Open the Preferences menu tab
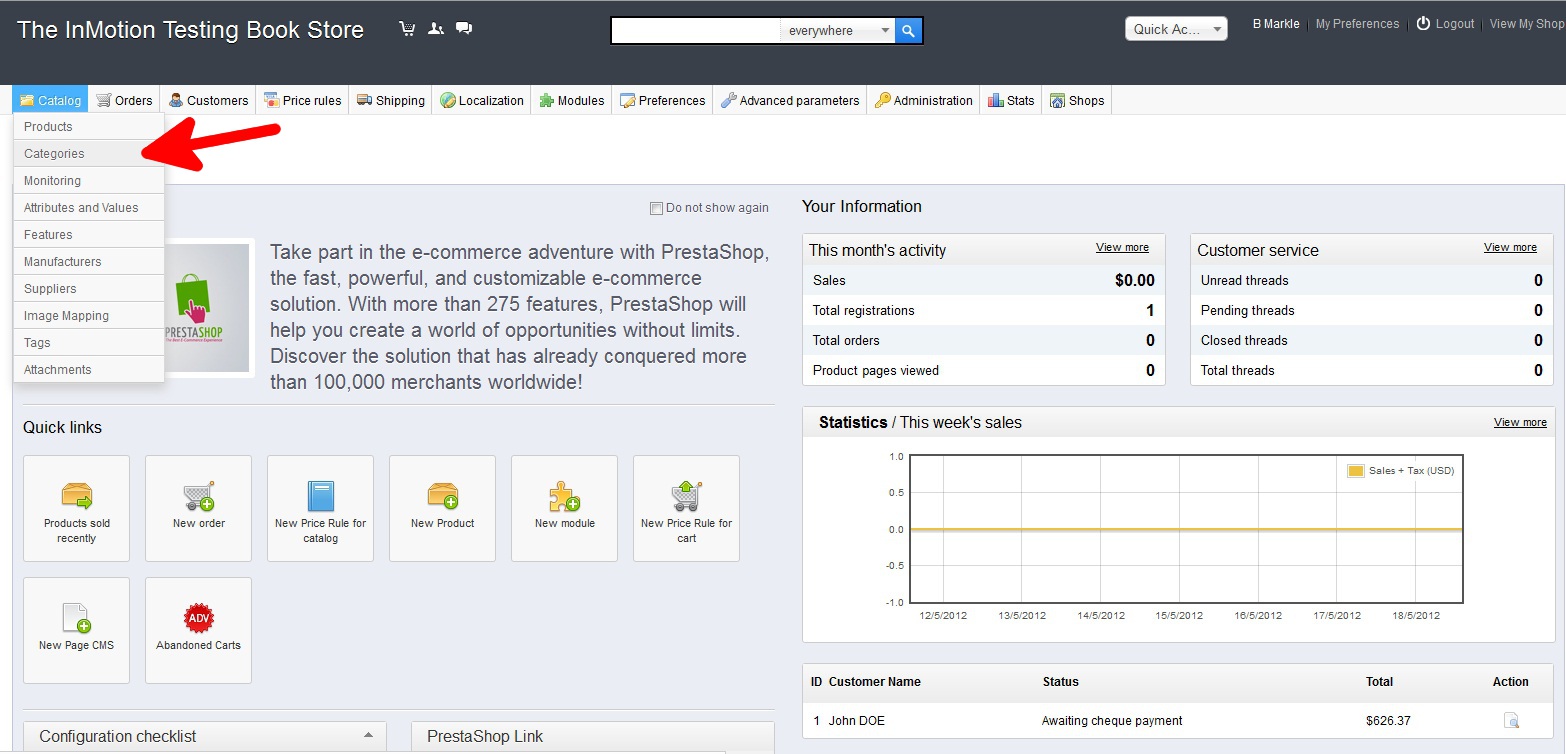Image resolution: width=1566 pixels, height=754 pixels. [x=662, y=100]
